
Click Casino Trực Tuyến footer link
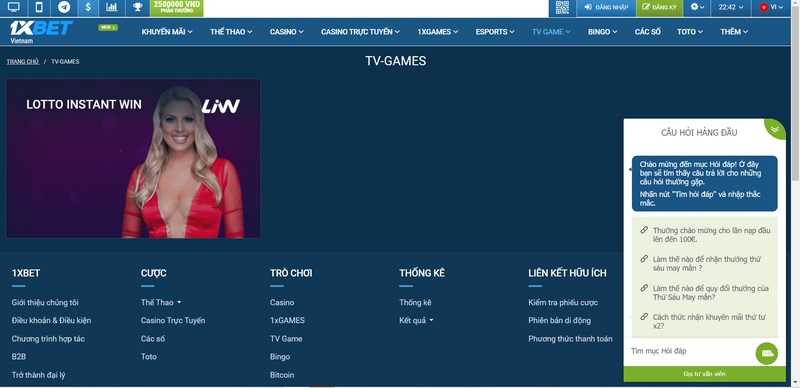click(x=173, y=321)
